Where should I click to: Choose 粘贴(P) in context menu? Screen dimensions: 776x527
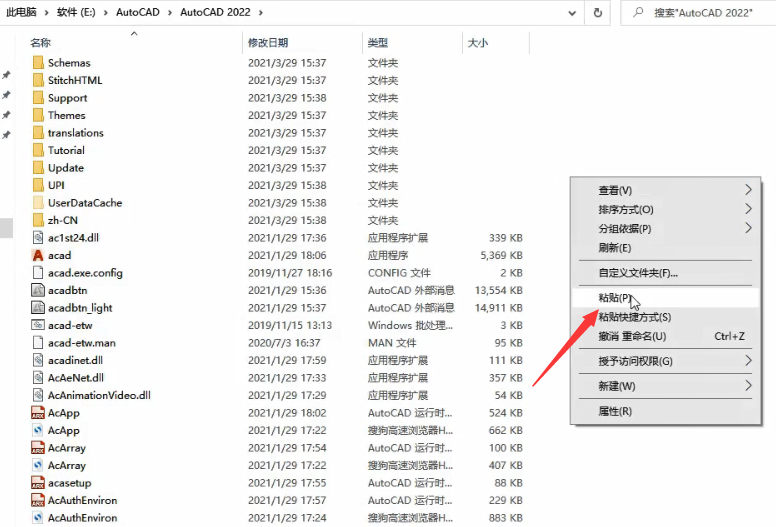[x=666, y=297]
